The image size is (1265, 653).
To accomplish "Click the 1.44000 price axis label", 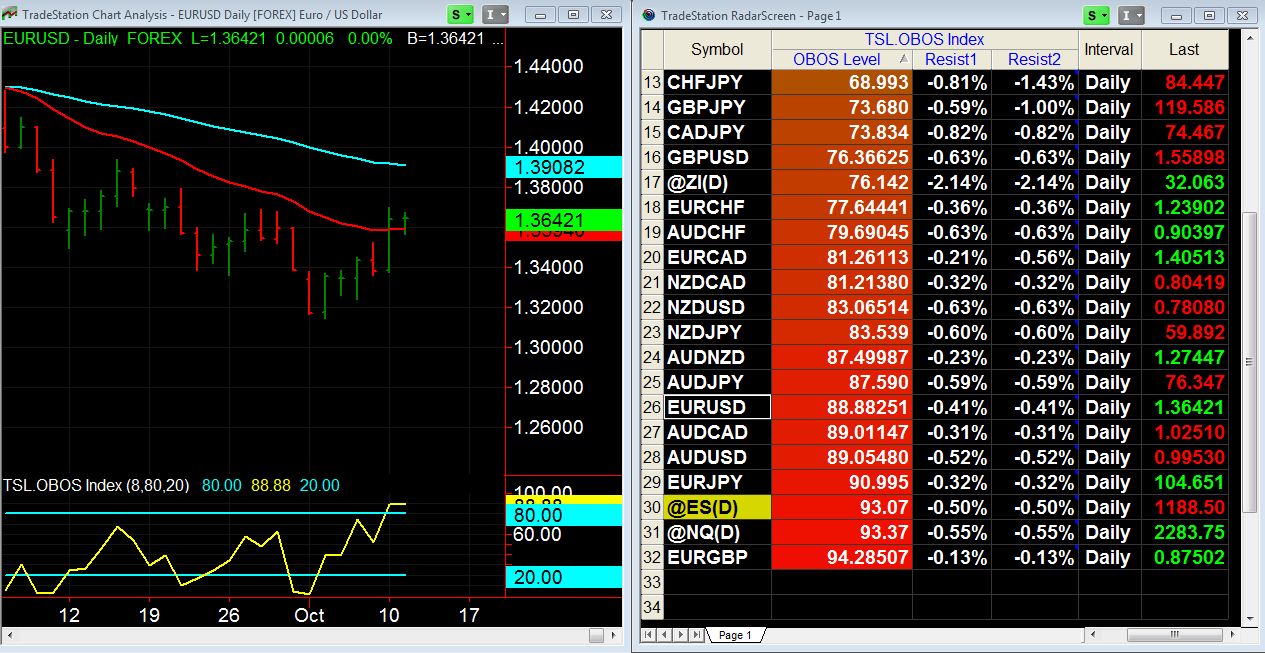I will tap(548, 67).
